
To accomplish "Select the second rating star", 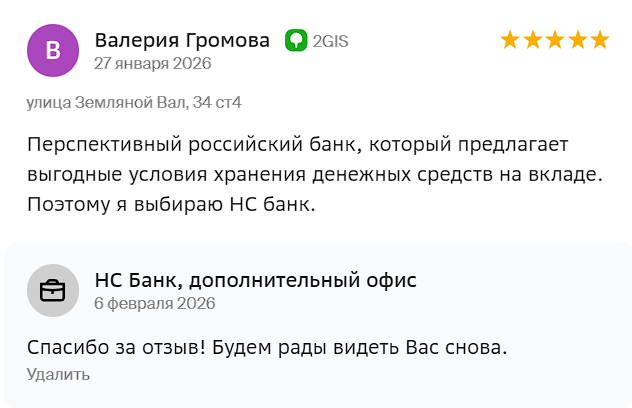I will pos(532,40).
